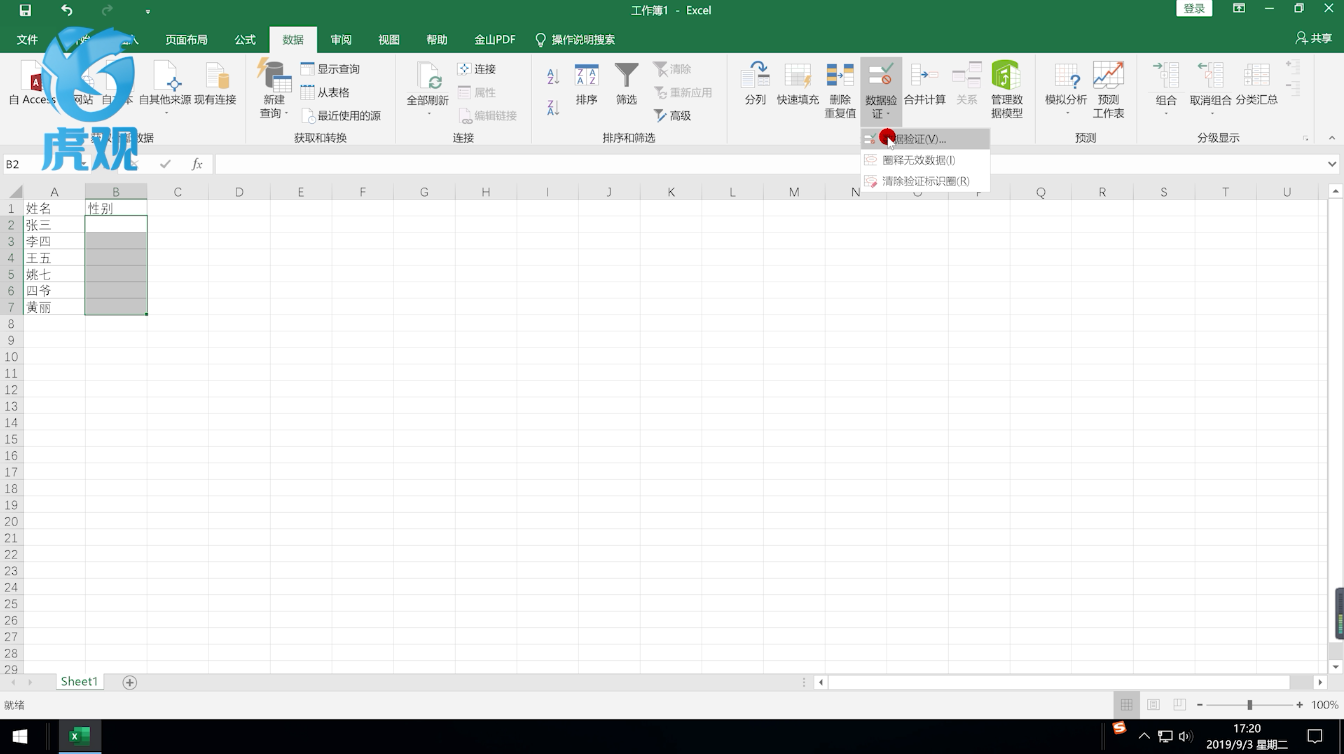This screenshot has height=754, width=1344.
Task: Open the Outline (分级显示) dialog launcher
Action: (x=1306, y=138)
